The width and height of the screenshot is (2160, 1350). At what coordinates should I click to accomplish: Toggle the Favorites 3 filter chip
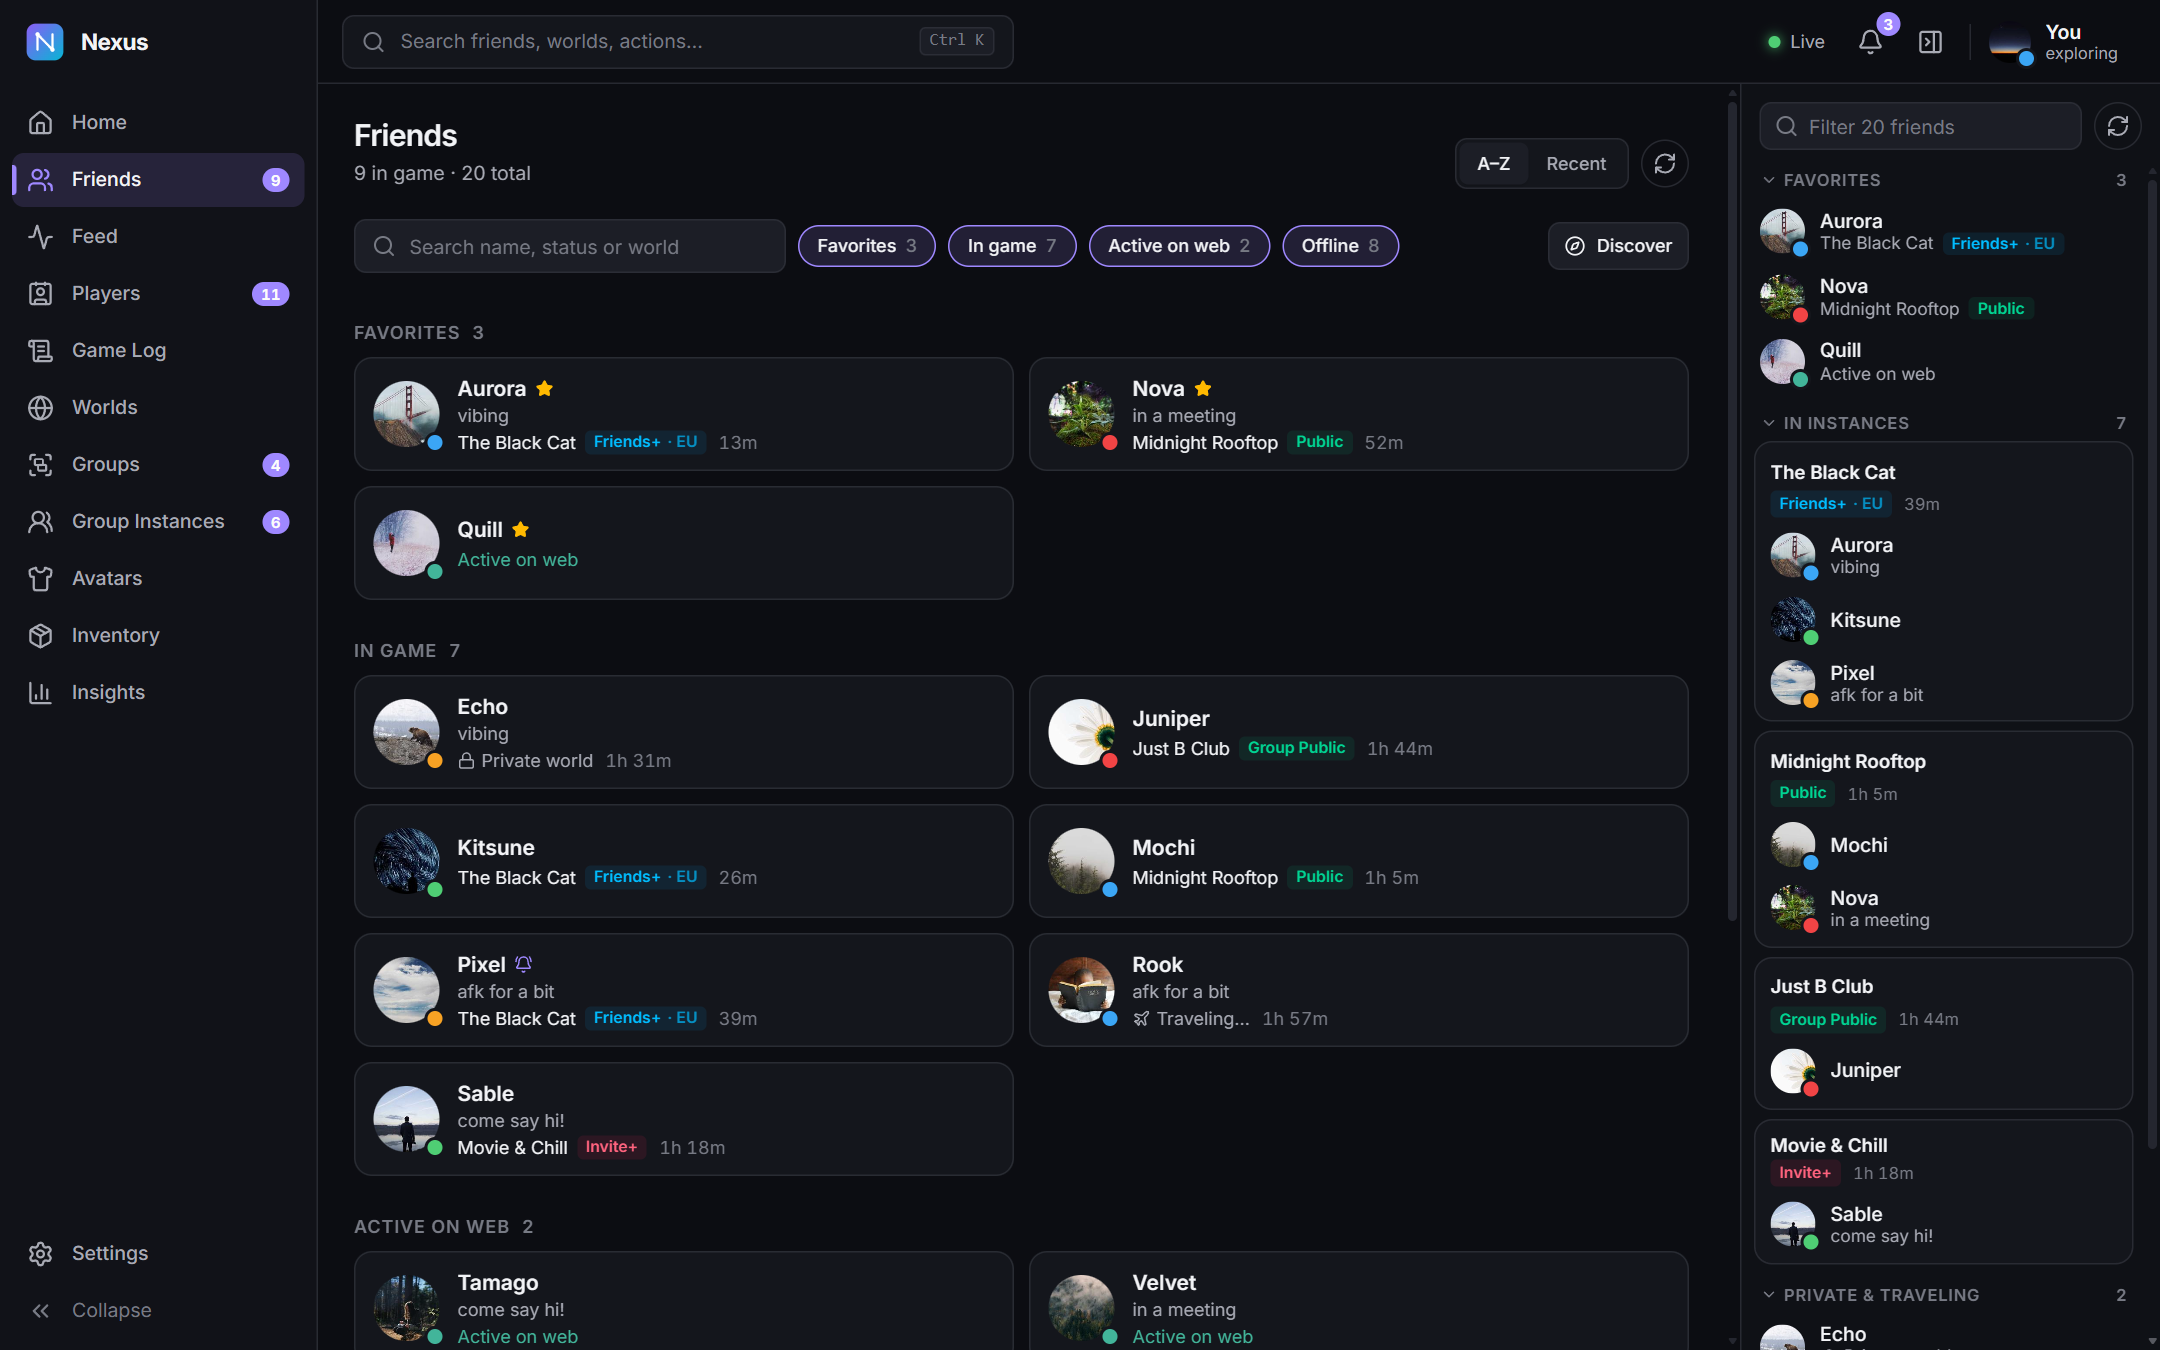(866, 246)
